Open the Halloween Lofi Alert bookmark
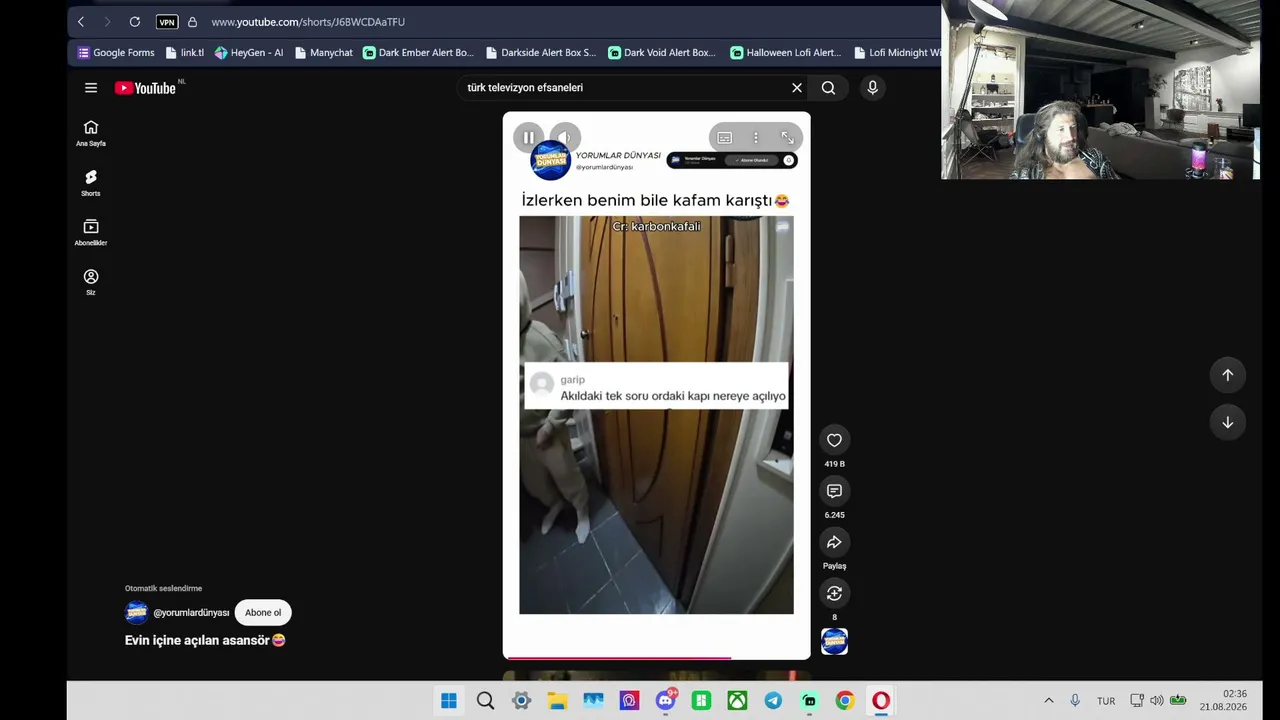Image resolution: width=1280 pixels, height=720 pixels. coord(785,53)
